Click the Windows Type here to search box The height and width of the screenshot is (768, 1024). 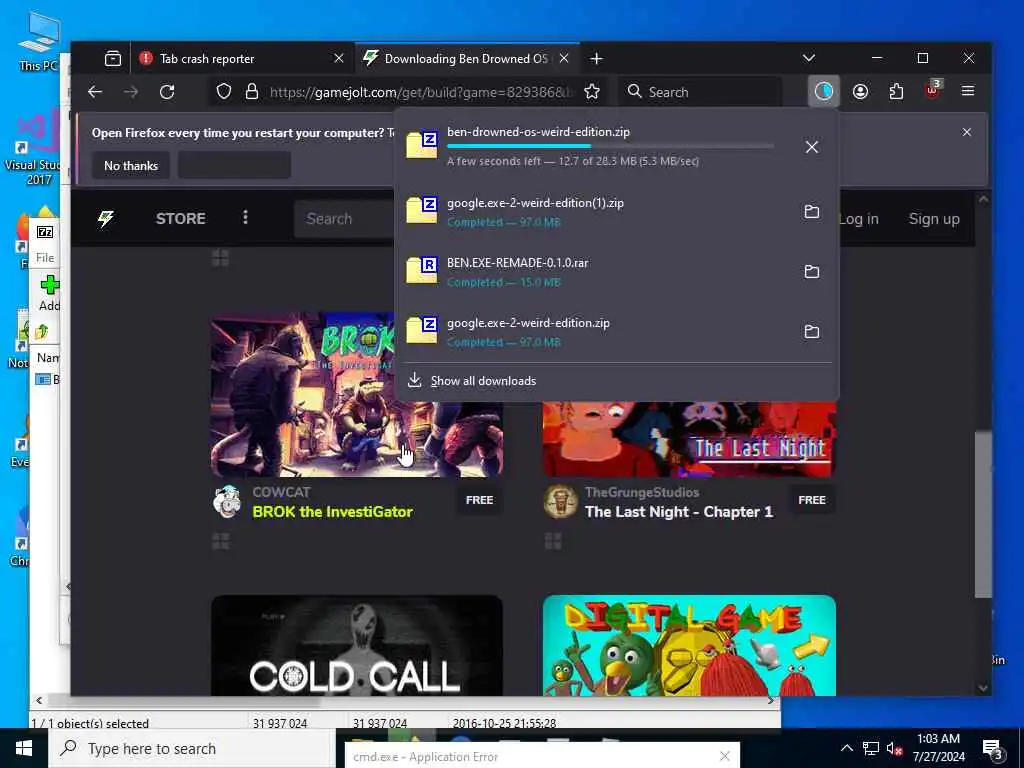click(193, 748)
